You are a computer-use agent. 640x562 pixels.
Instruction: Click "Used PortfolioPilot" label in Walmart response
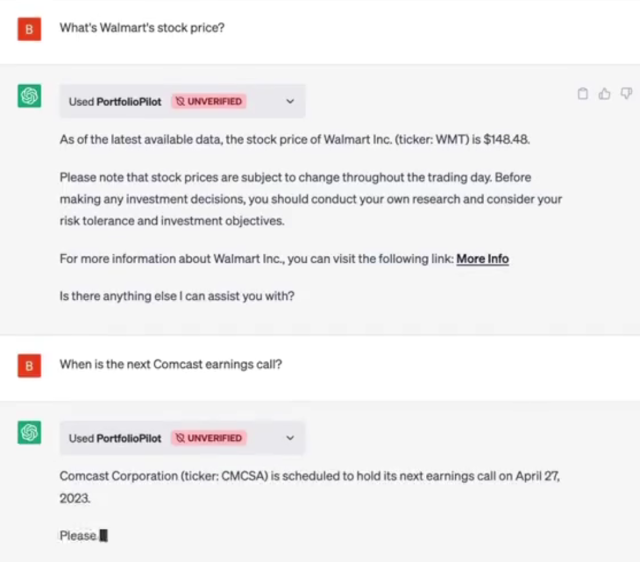pos(114,101)
